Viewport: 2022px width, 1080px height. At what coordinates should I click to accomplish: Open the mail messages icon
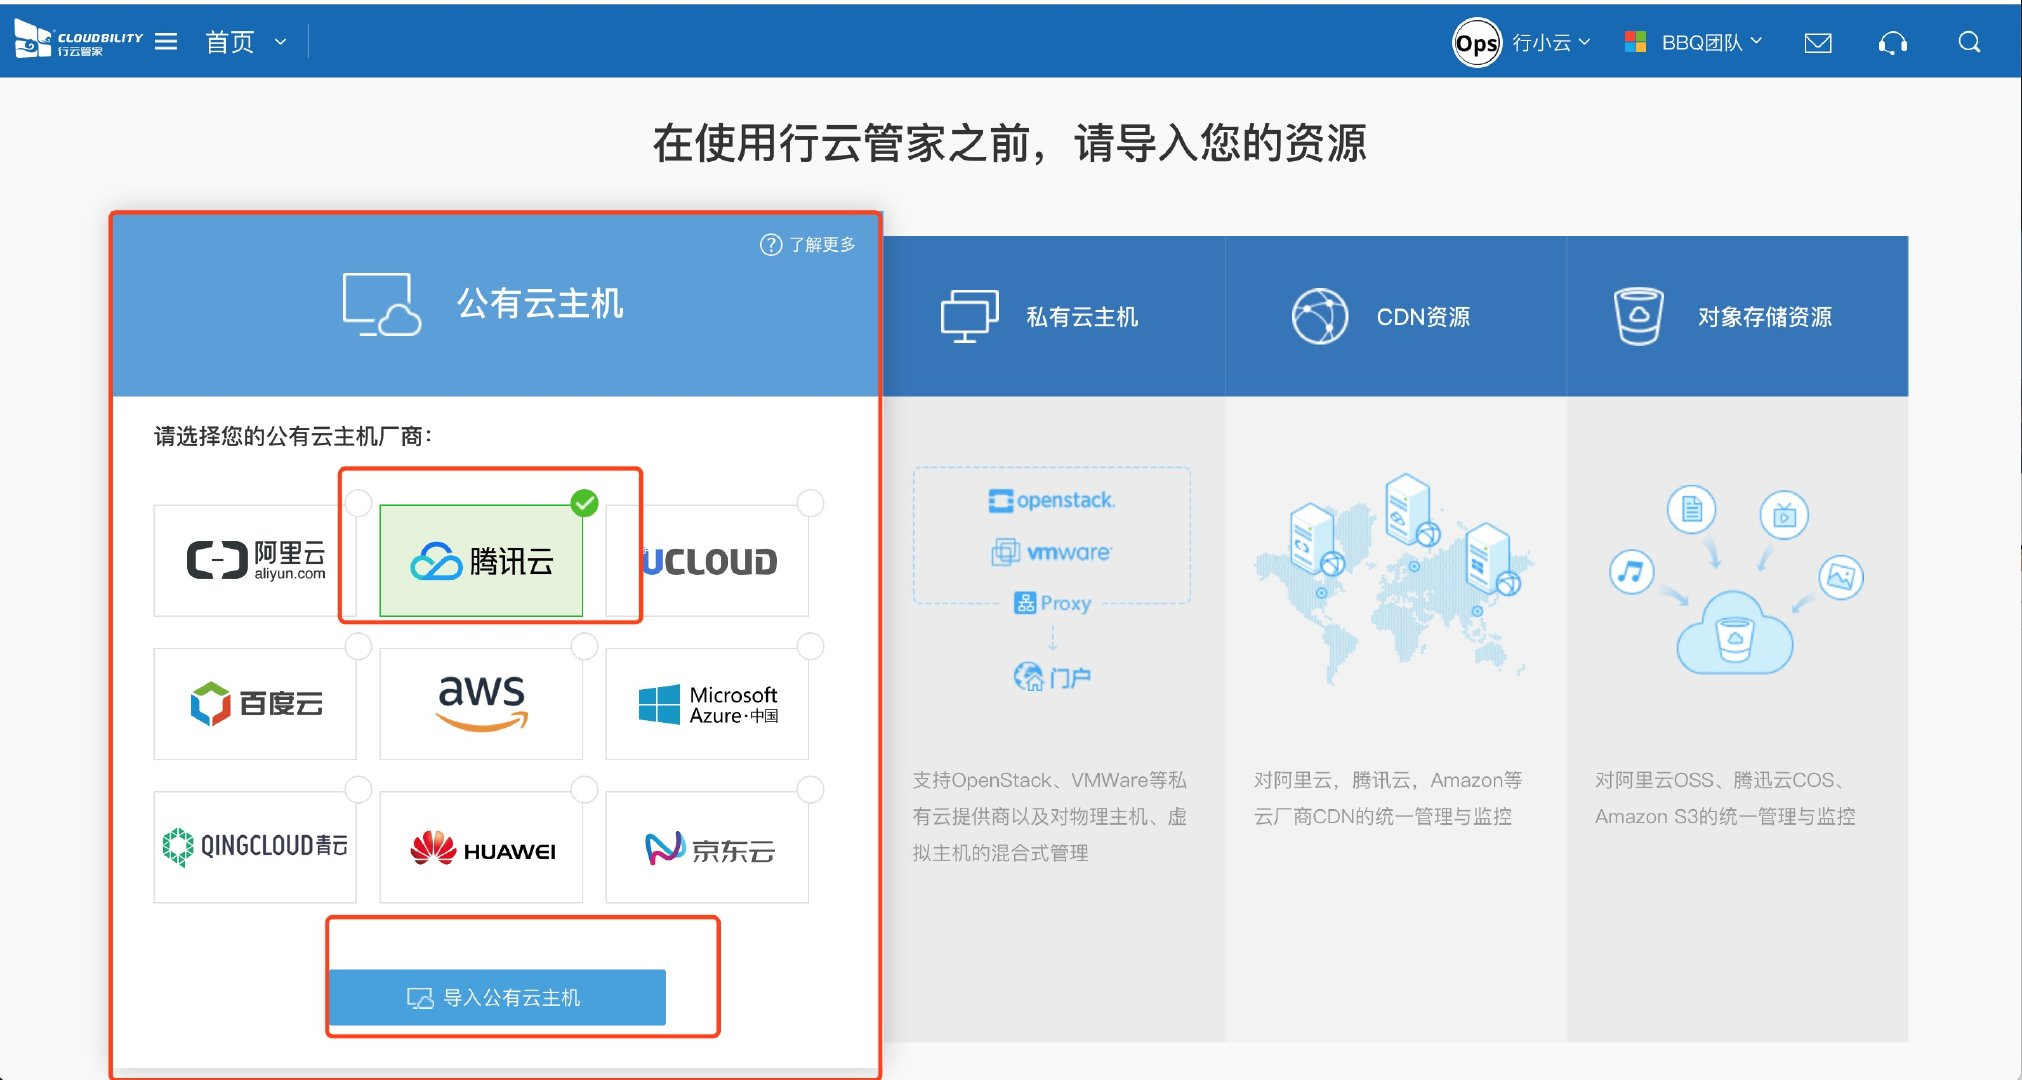(x=1818, y=42)
